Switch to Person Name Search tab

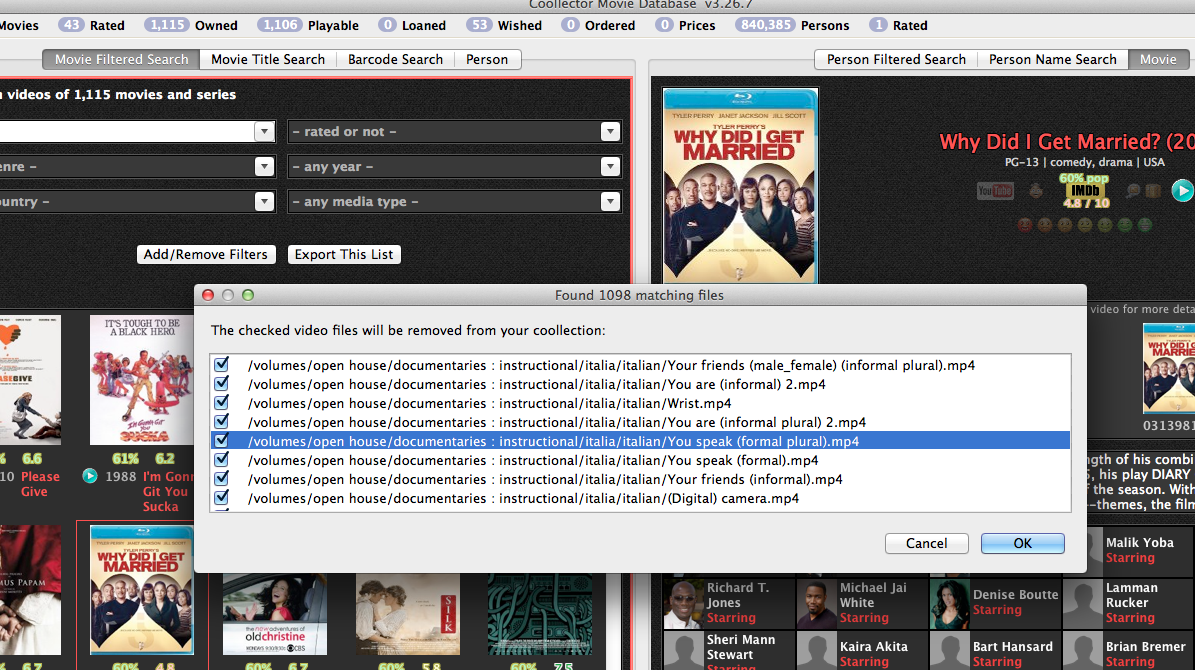(1052, 59)
